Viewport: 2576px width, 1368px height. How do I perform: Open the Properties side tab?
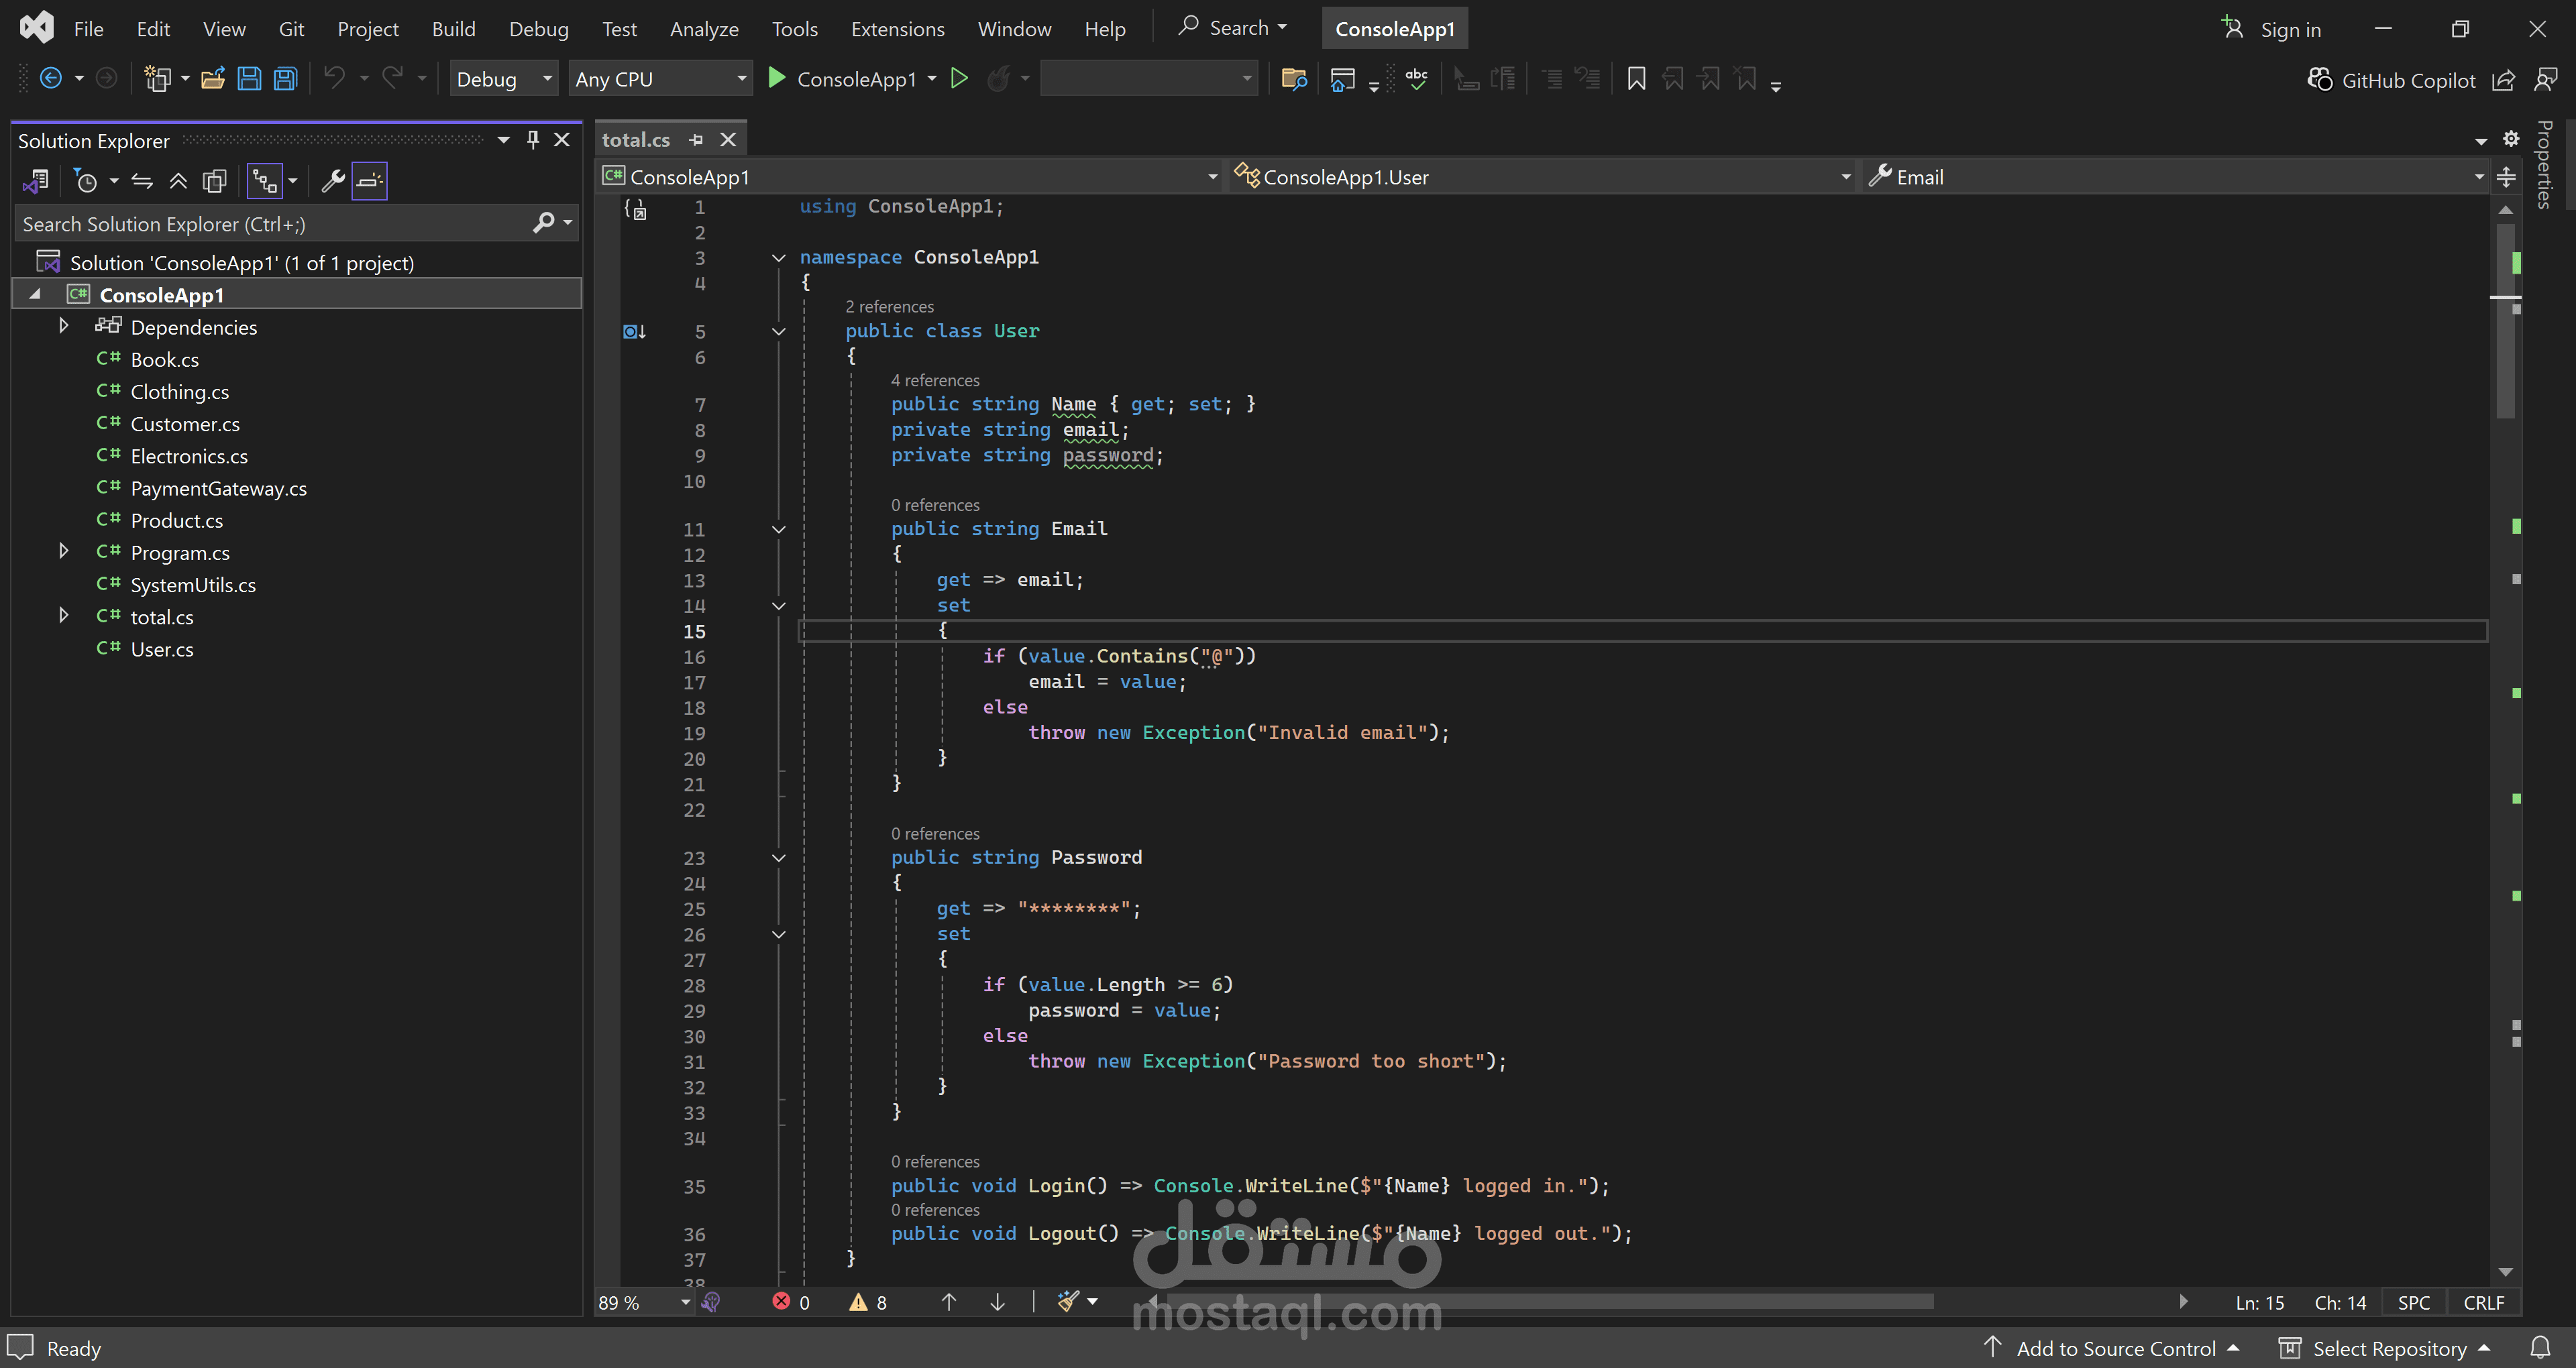click(x=2545, y=165)
